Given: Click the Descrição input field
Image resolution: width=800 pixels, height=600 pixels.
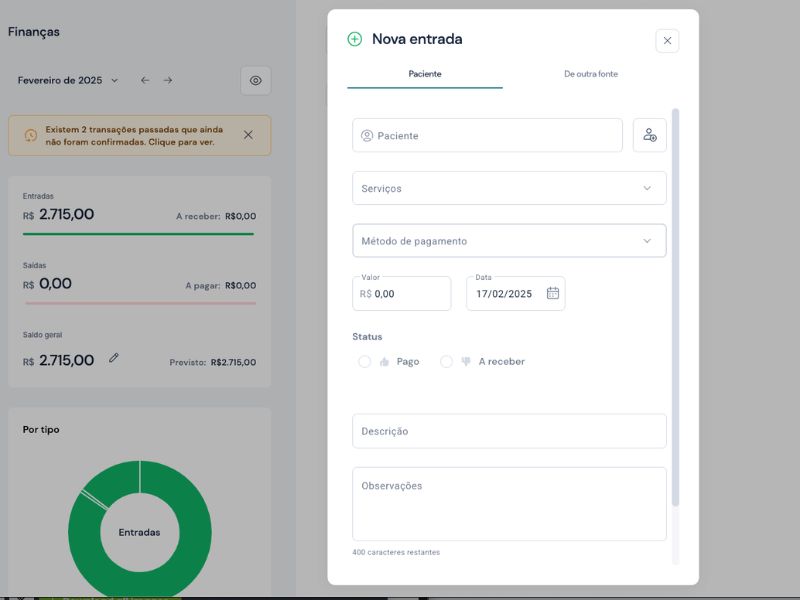Looking at the screenshot, I should [x=509, y=431].
